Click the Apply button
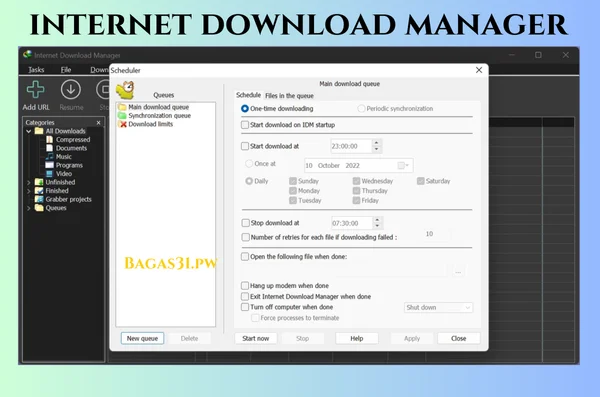600x397 pixels. [412, 338]
